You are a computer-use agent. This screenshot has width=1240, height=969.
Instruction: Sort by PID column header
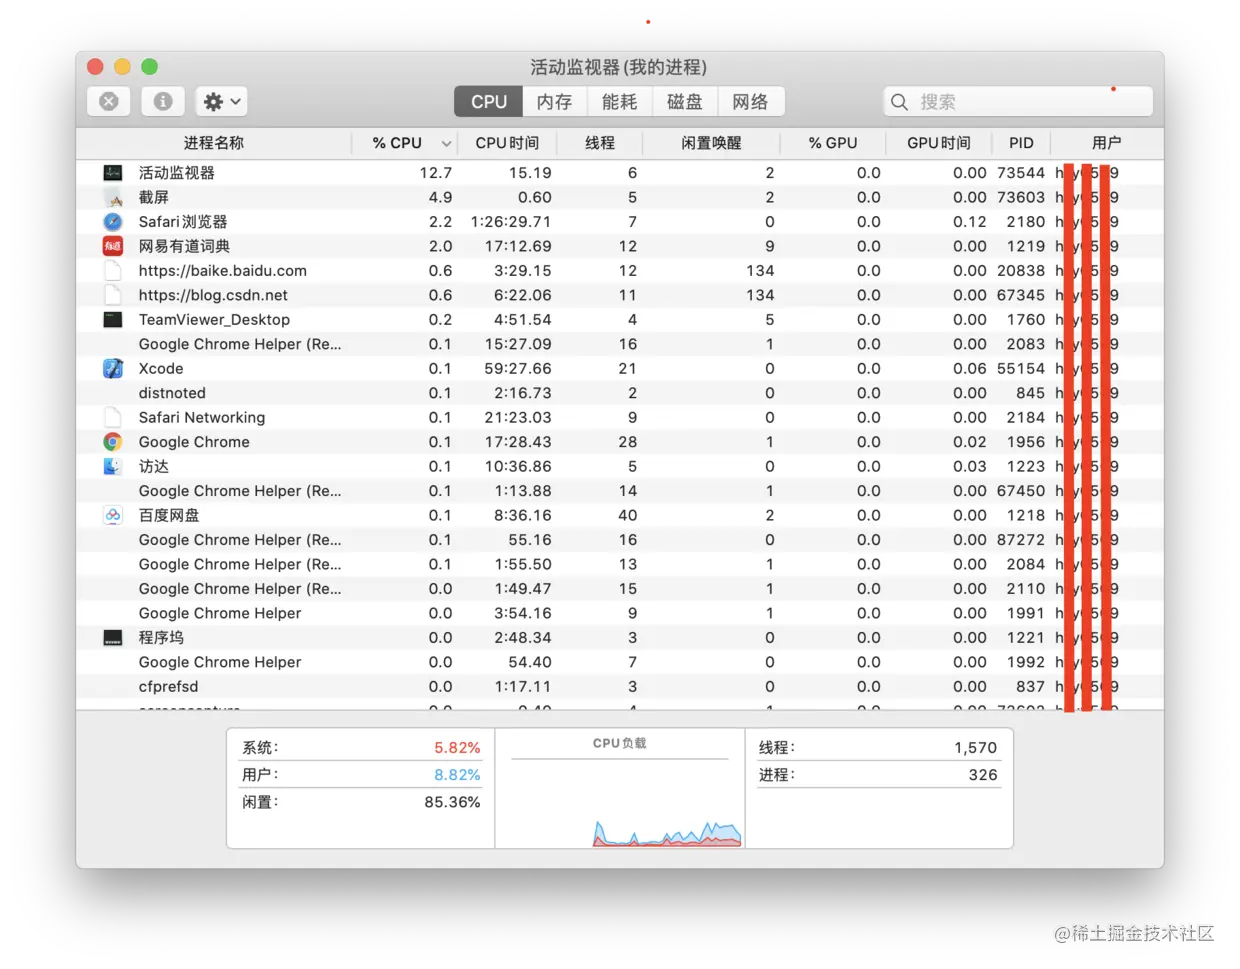[1021, 143]
